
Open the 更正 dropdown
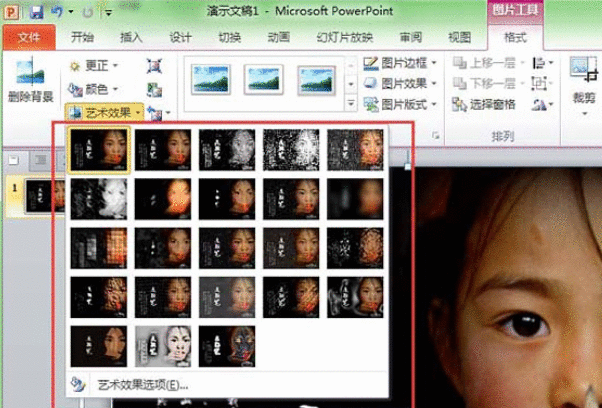(x=93, y=66)
